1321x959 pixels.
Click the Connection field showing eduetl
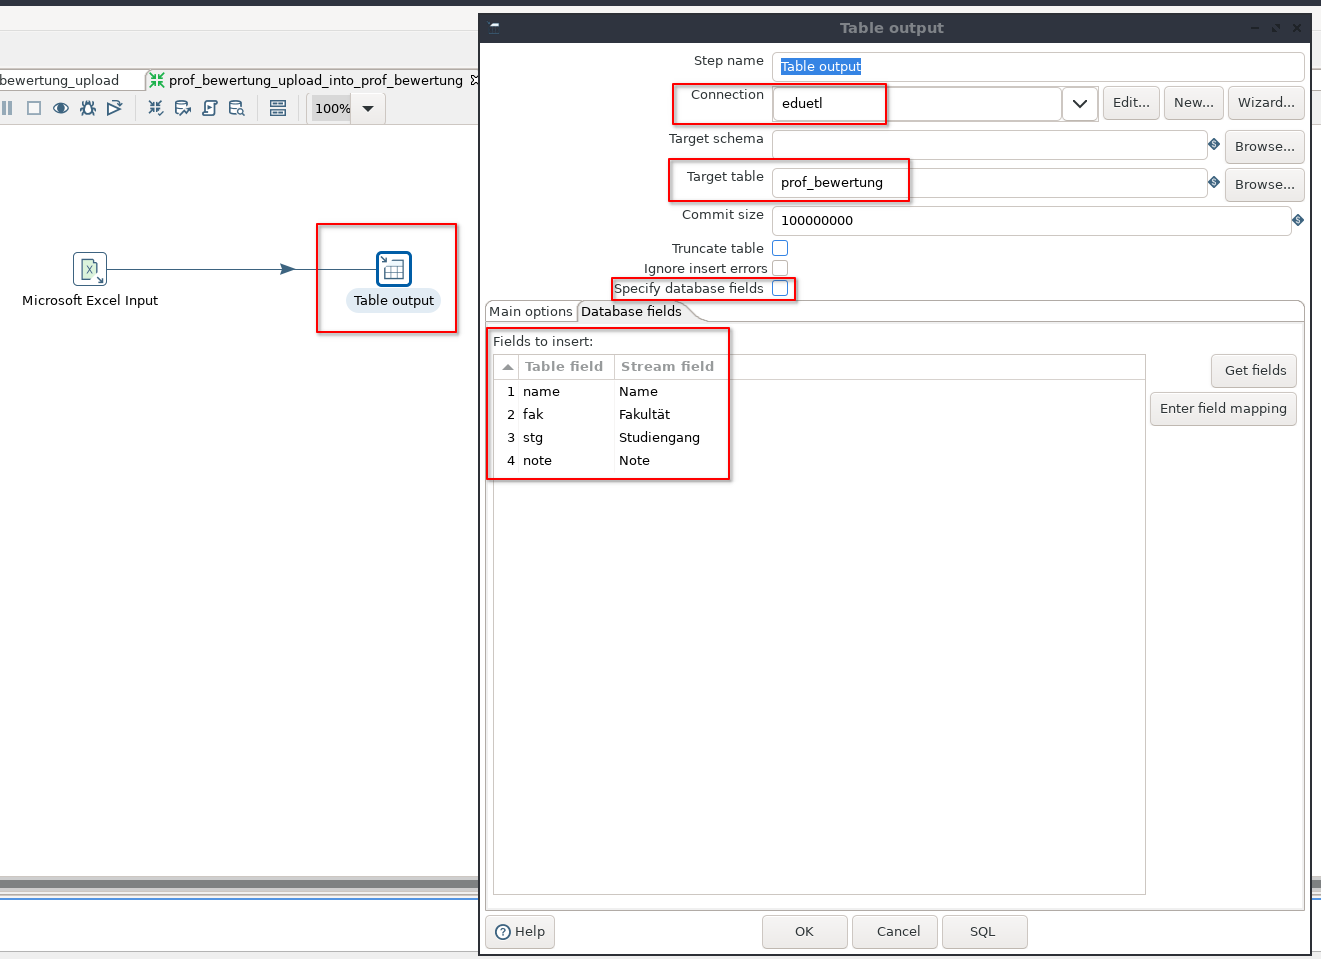(917, 103)
